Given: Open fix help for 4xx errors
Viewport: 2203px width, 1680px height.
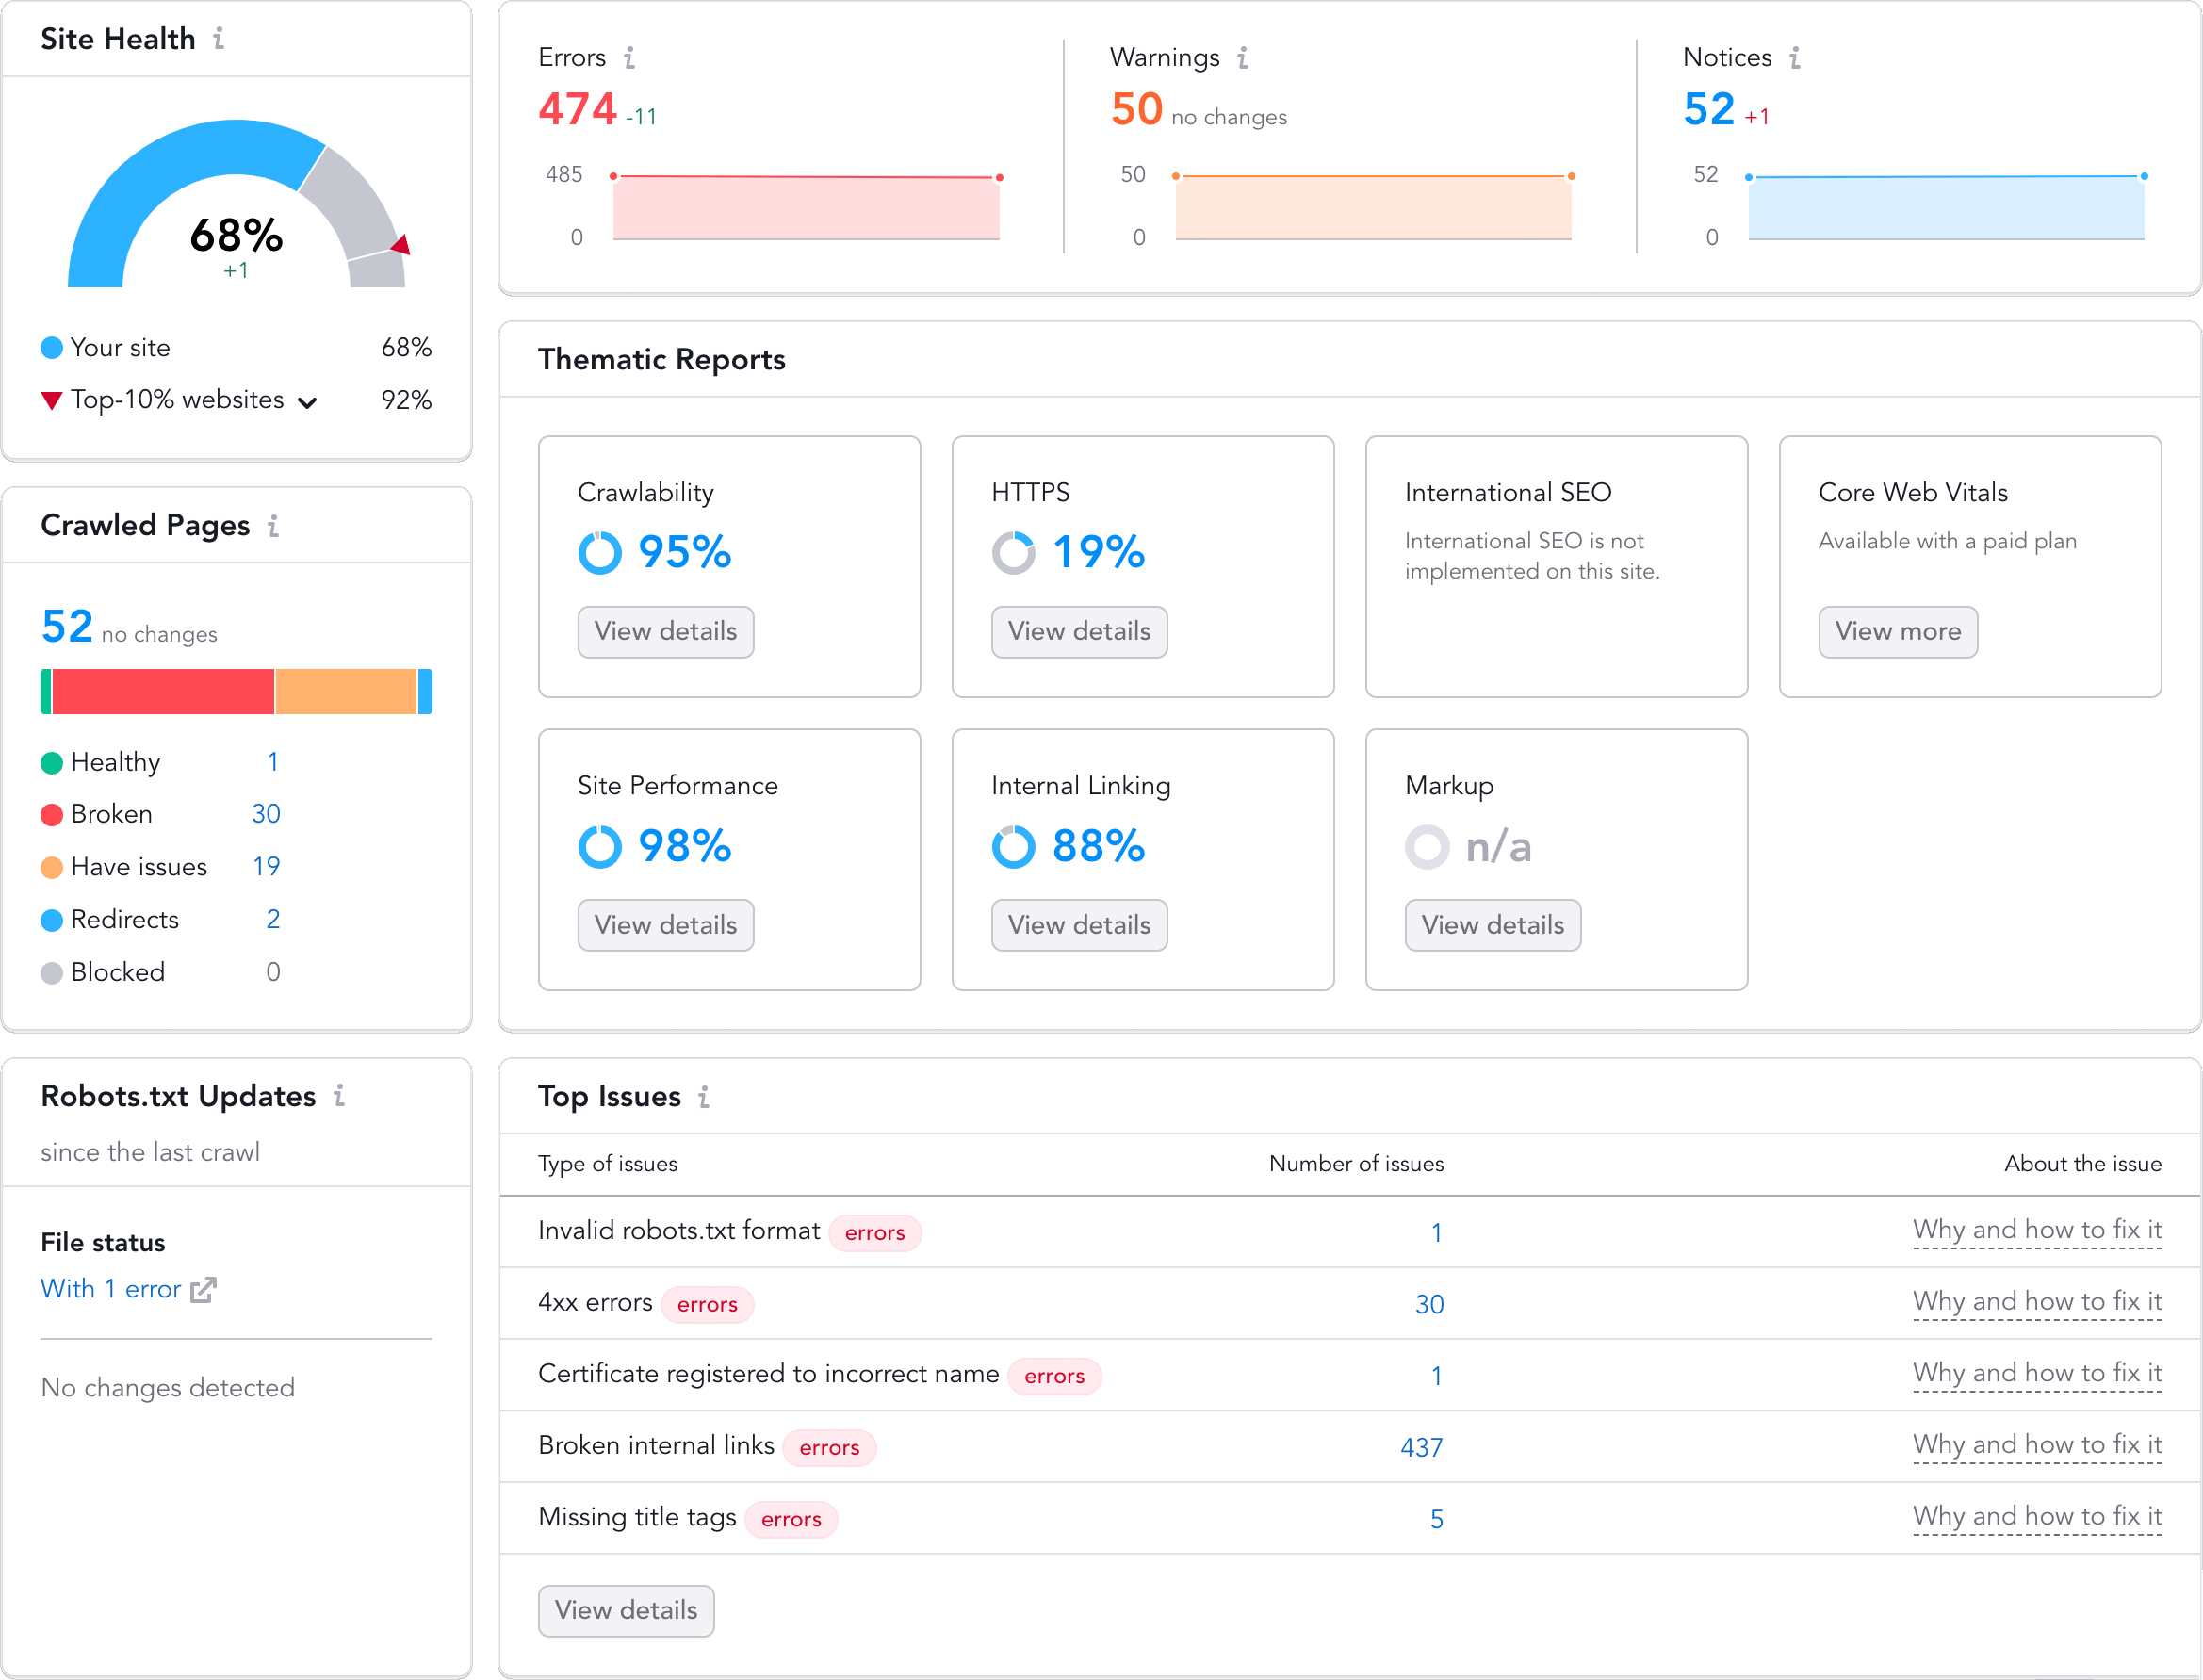Looking at the screenshot, I should click(2037, 1302).
